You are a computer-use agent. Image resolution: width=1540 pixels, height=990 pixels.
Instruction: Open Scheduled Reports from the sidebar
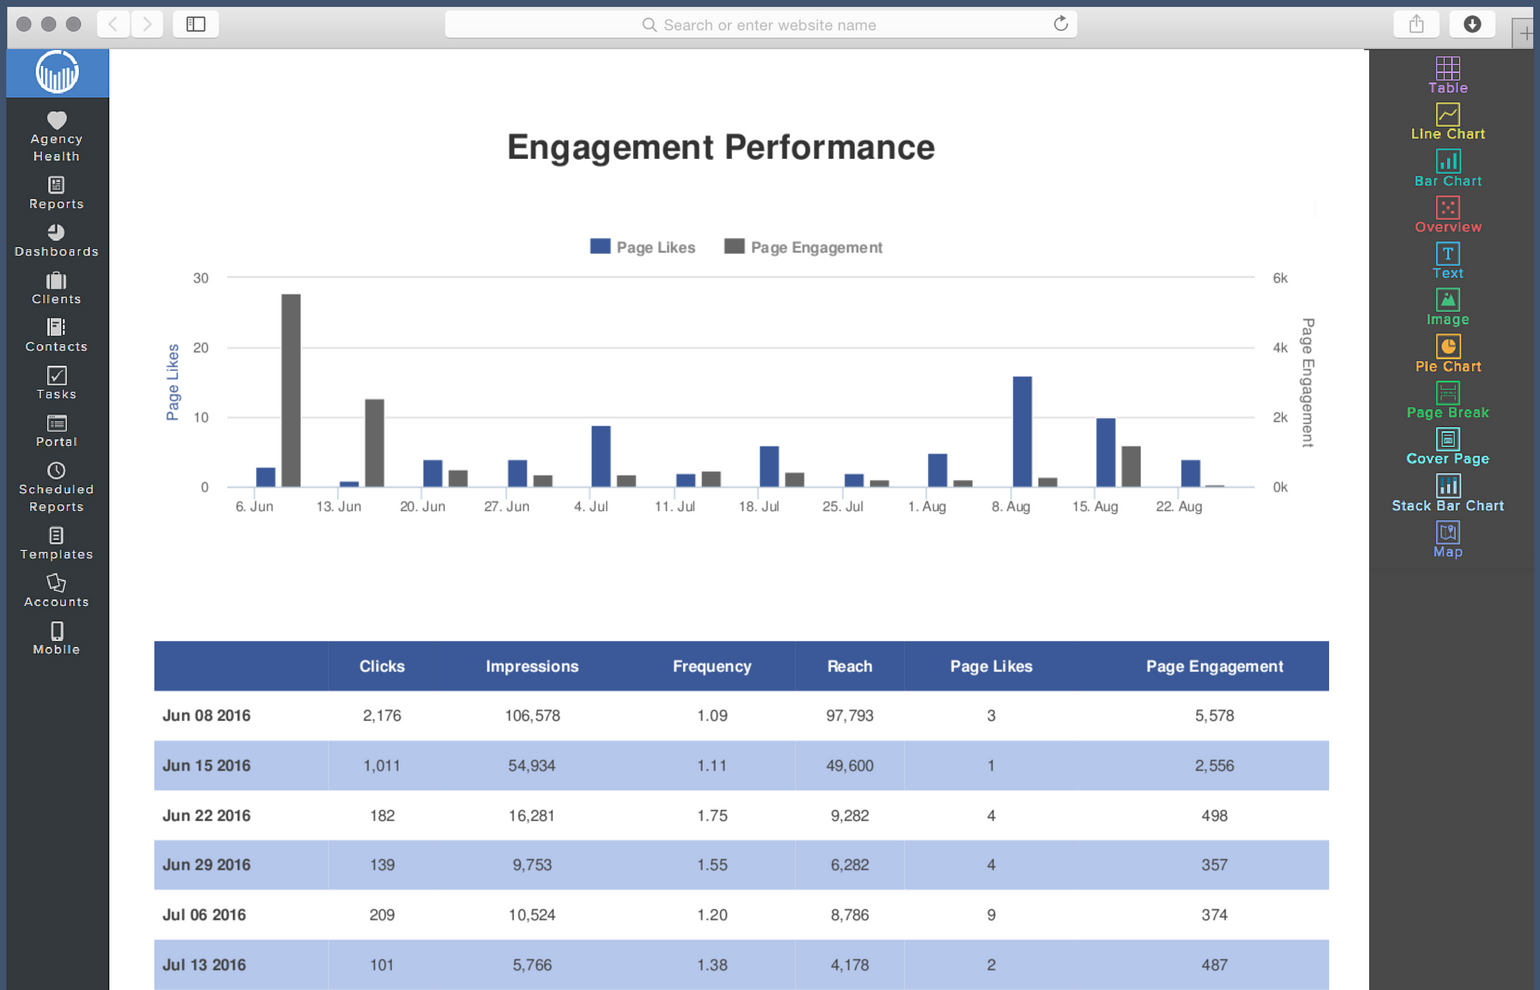pos(56,488)
